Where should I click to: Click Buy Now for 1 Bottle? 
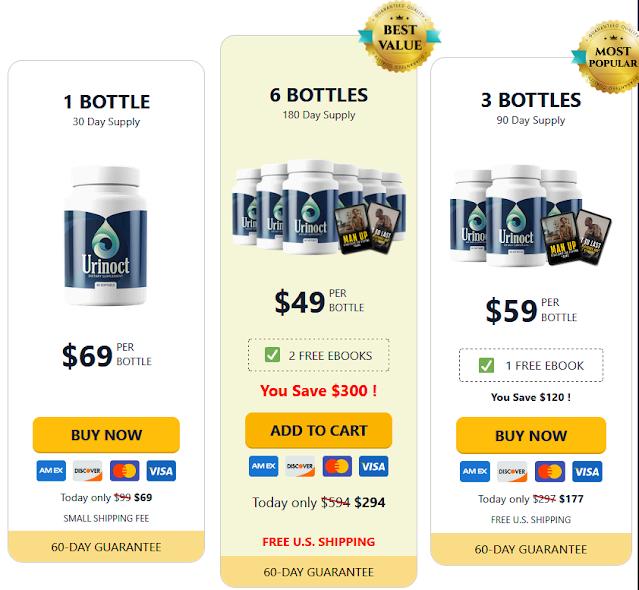click(106, 435)
